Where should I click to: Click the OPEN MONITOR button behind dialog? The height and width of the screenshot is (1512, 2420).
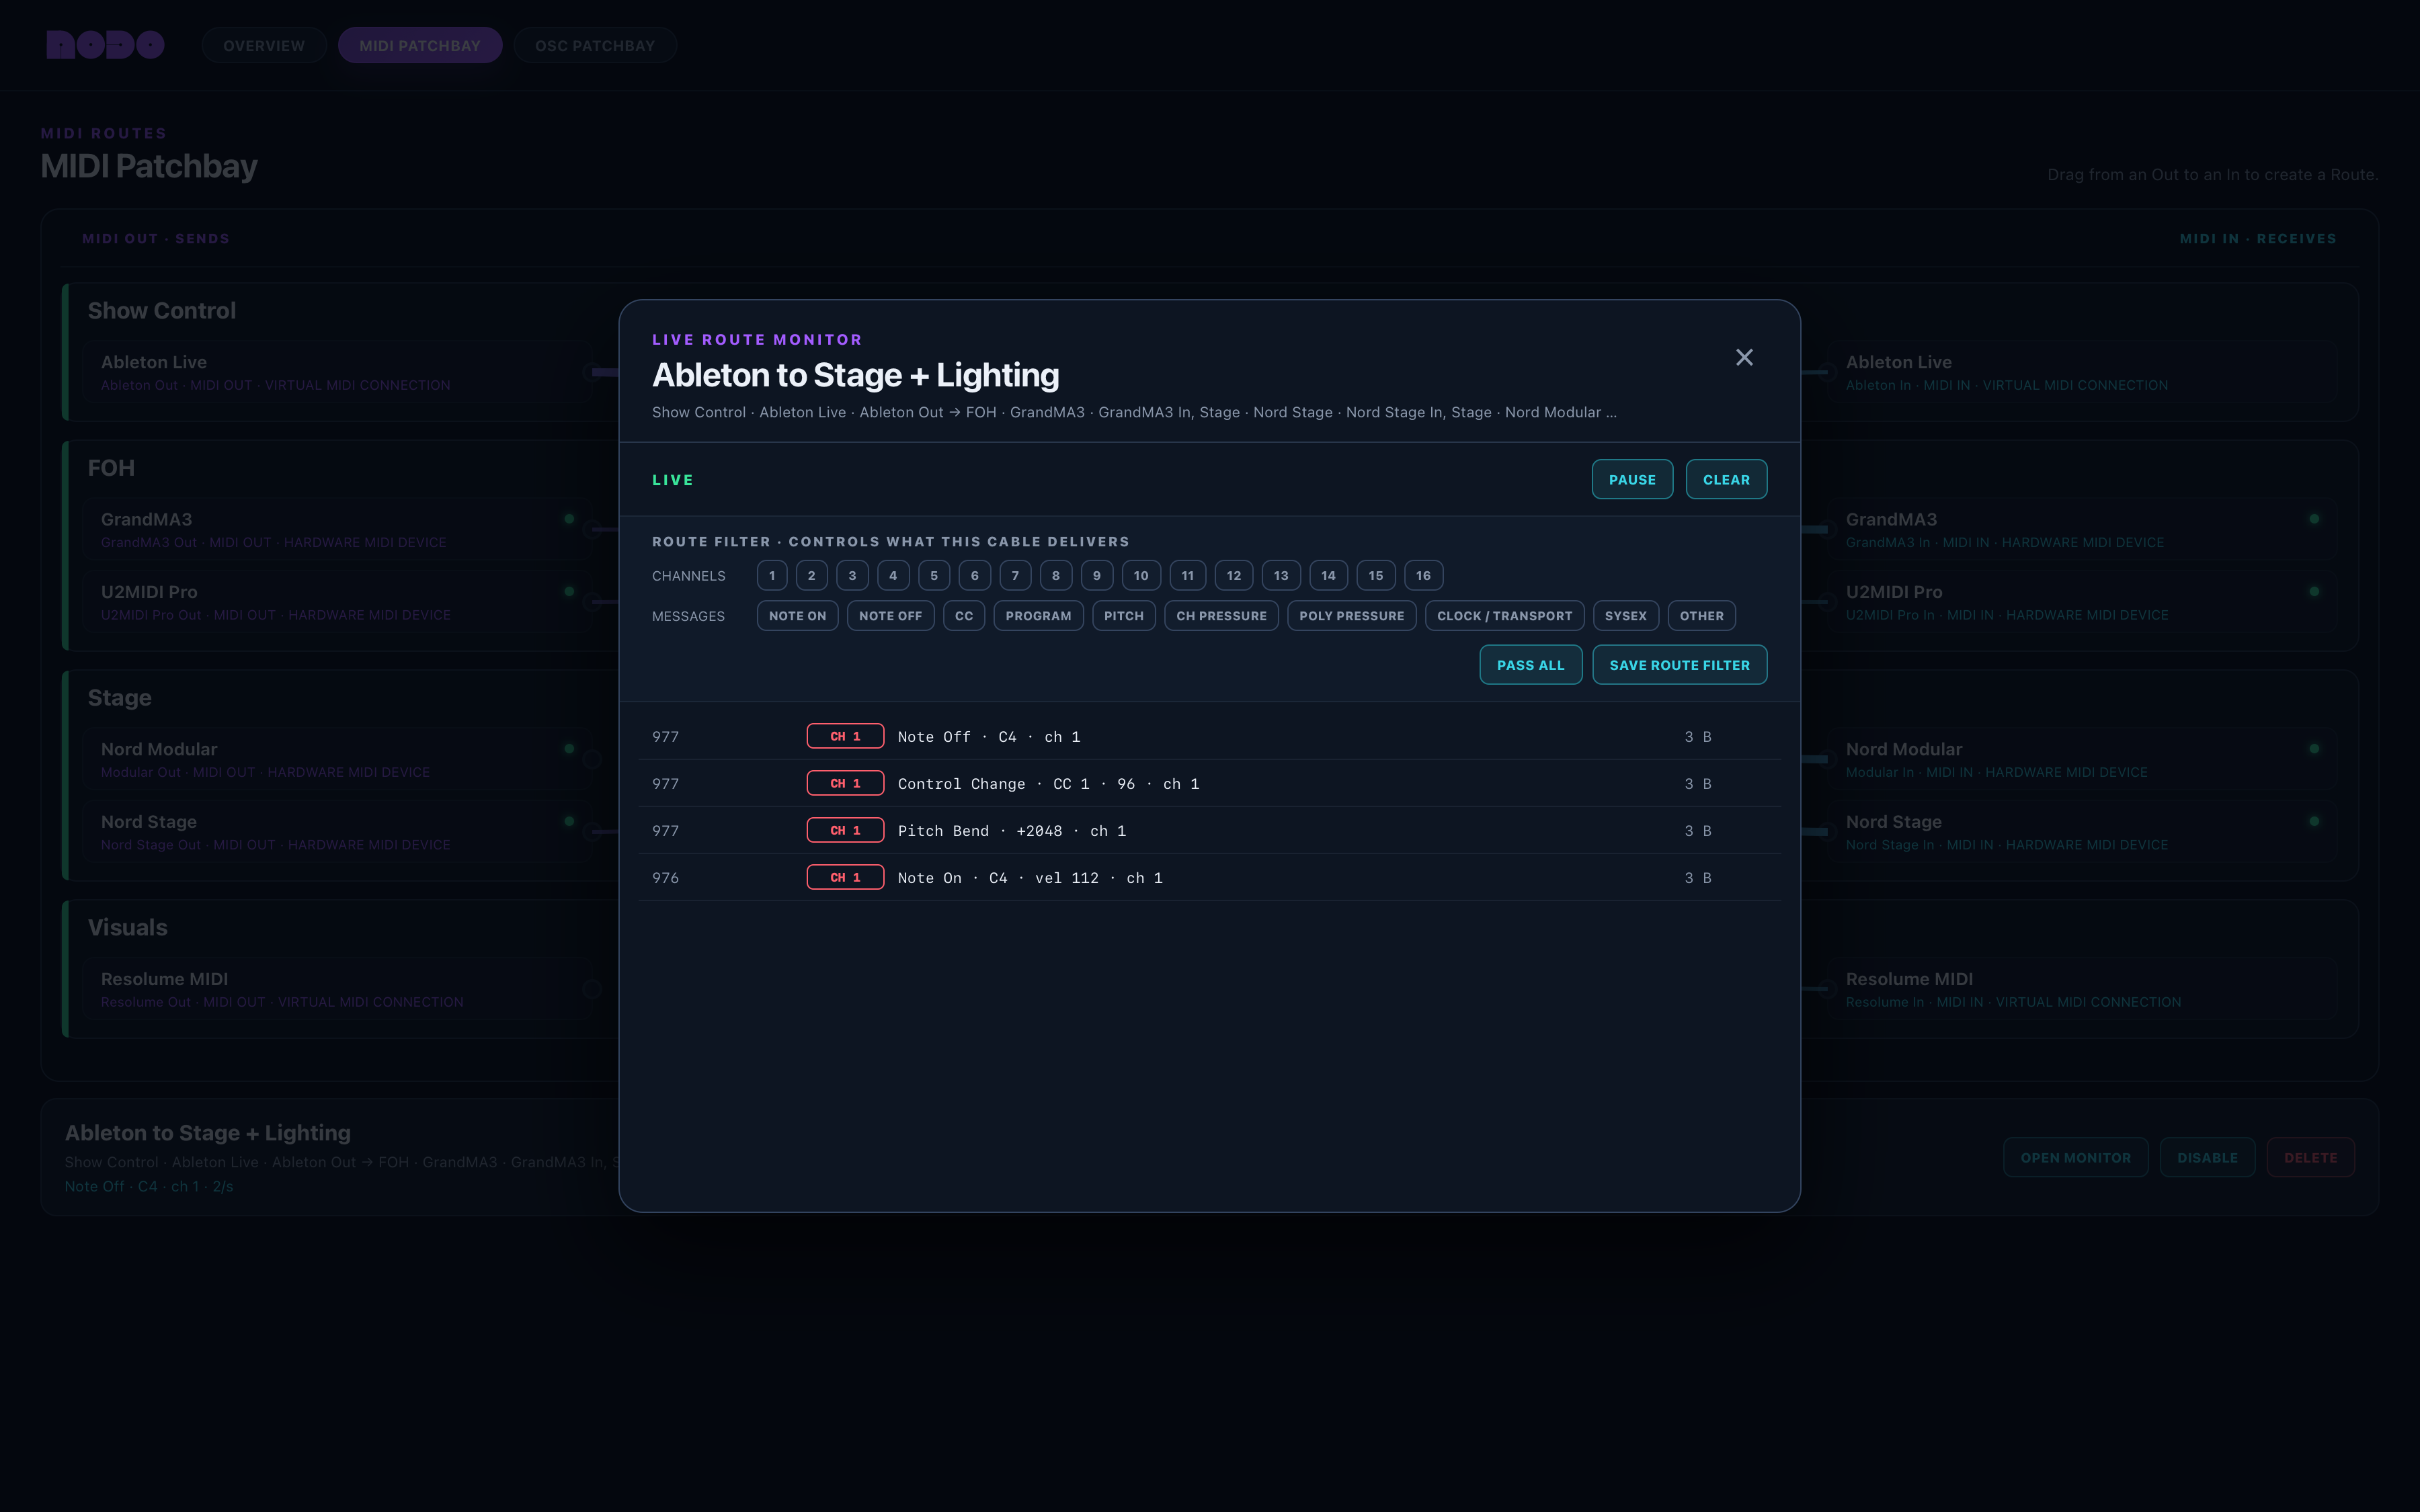click(x=2075, y=1158)
